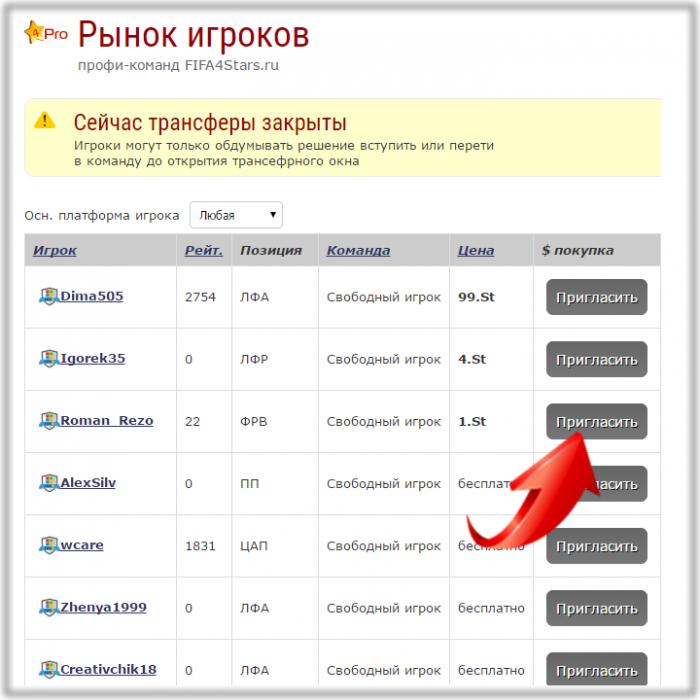Open the Zhenya1999 player profile link
This screenshot has width=700, height=700.
click(103, 607)
